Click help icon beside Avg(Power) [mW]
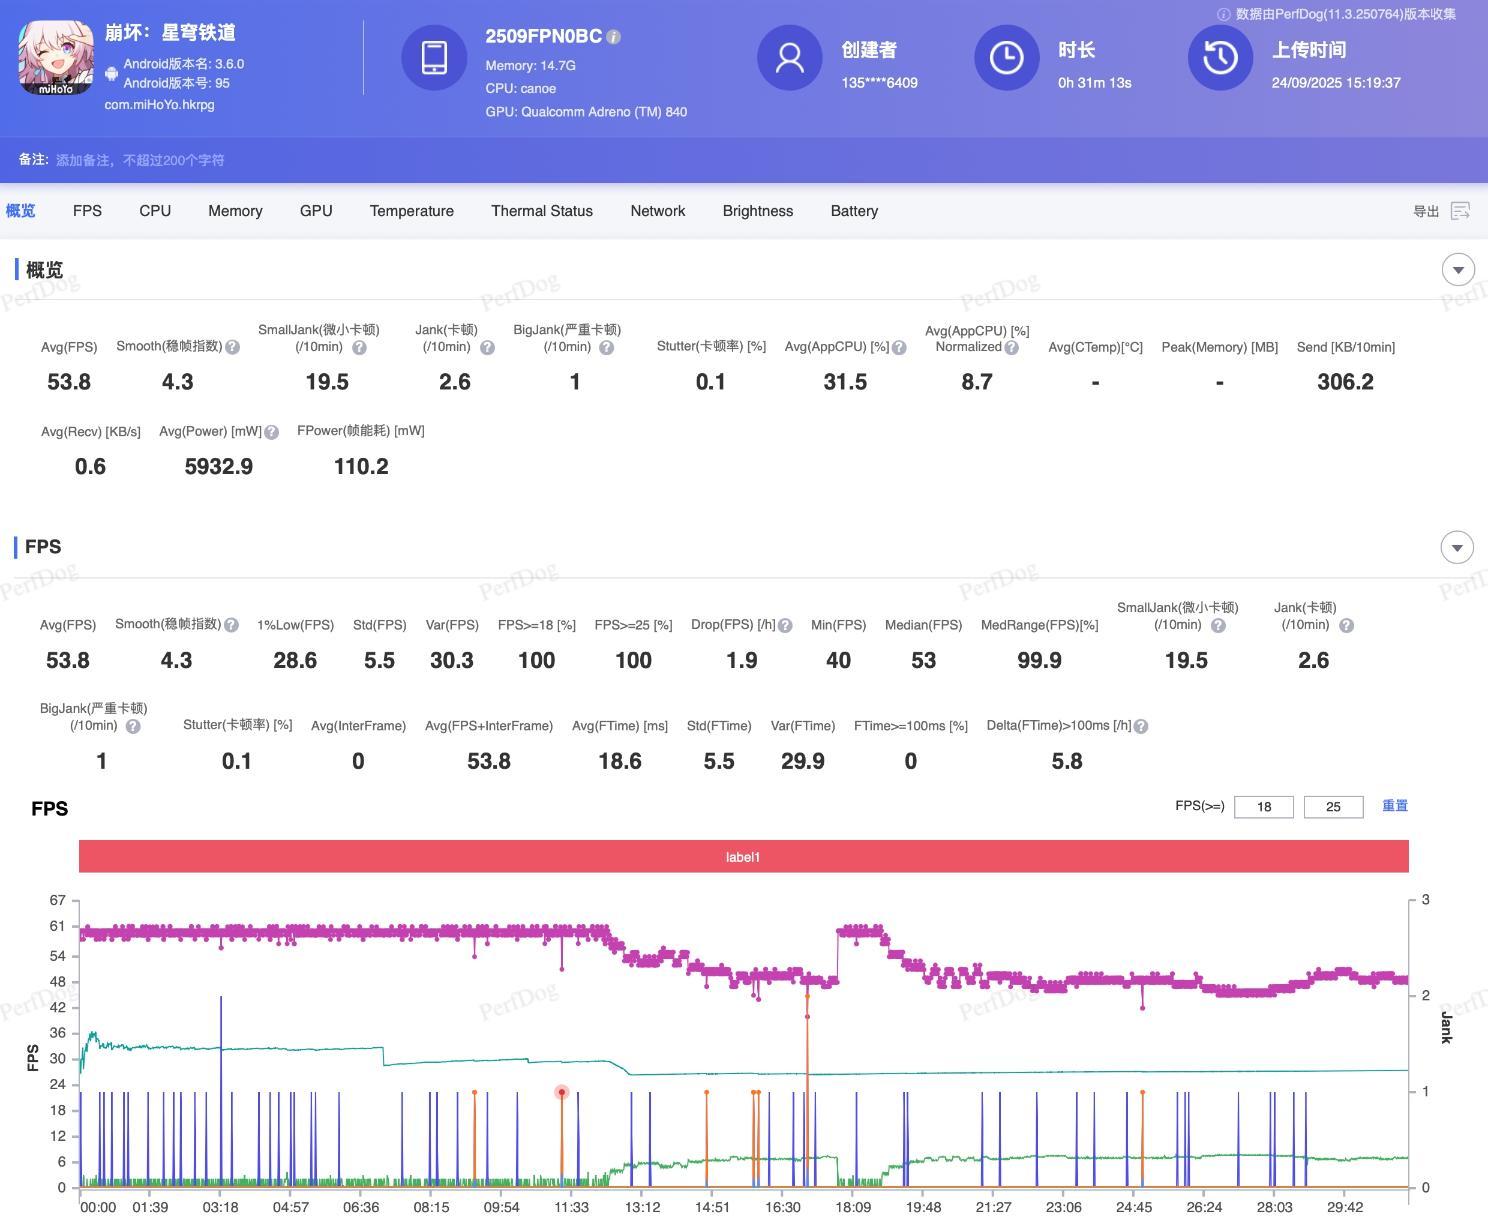Viewport: 1488px width, 1217px height. click(x=271, y=432)
